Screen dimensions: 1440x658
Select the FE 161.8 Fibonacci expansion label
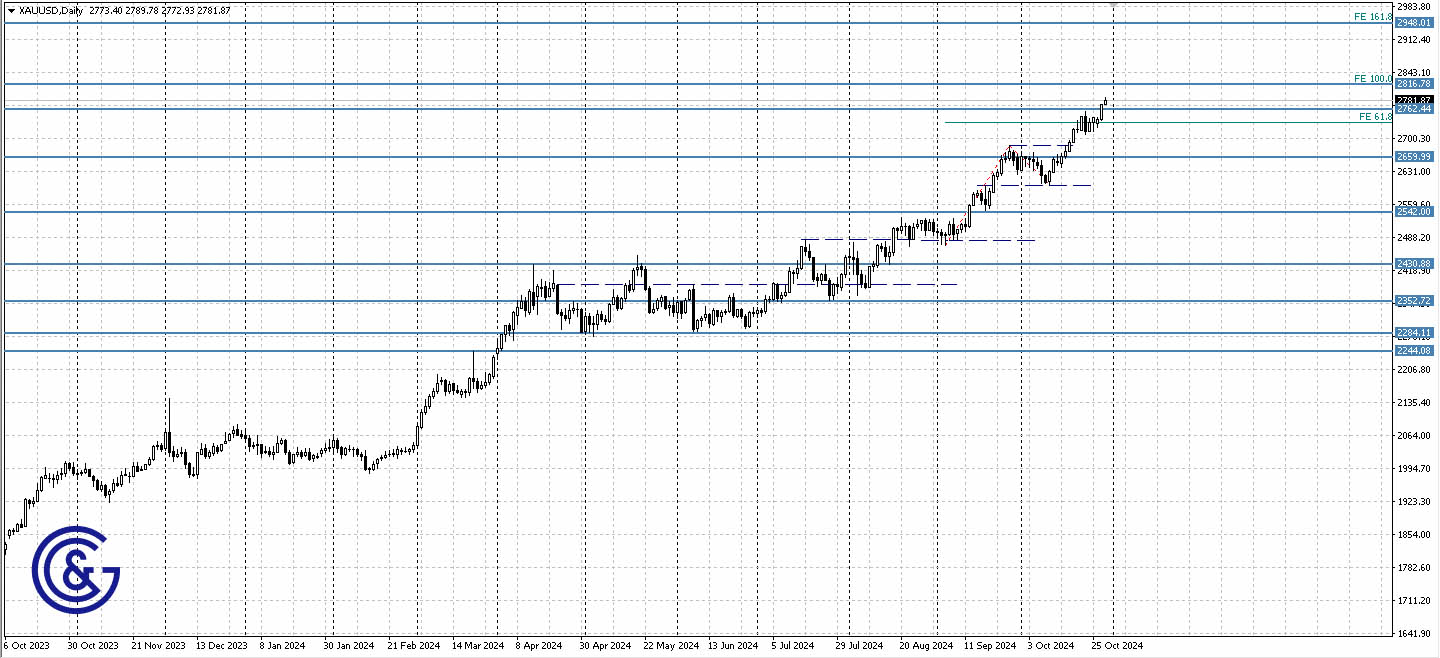coord(1371,16)
